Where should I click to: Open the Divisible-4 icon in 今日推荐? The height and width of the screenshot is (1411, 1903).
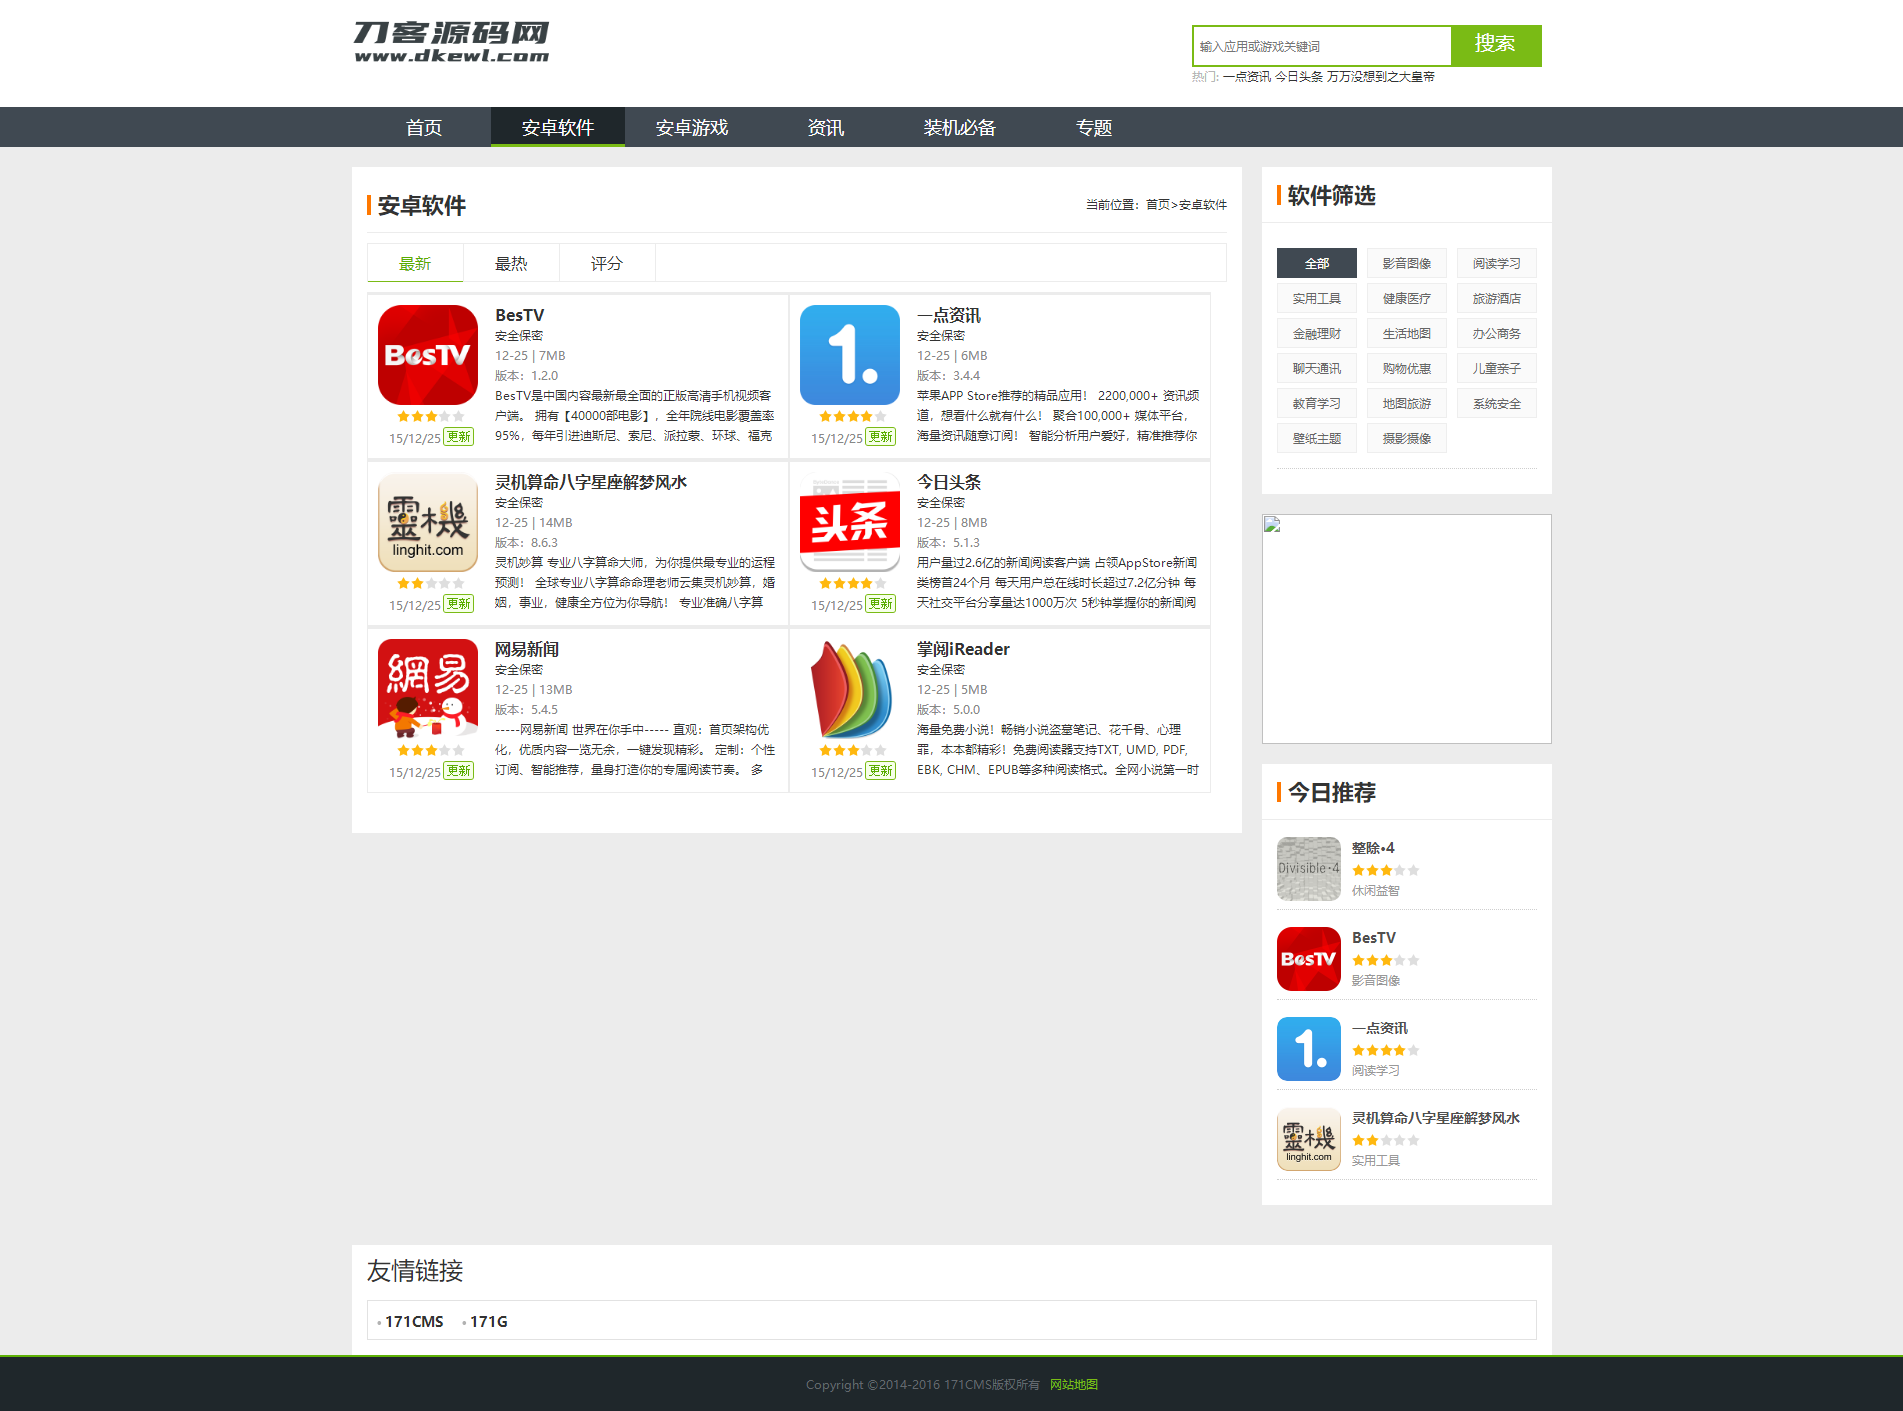(x=1309, y=869)
